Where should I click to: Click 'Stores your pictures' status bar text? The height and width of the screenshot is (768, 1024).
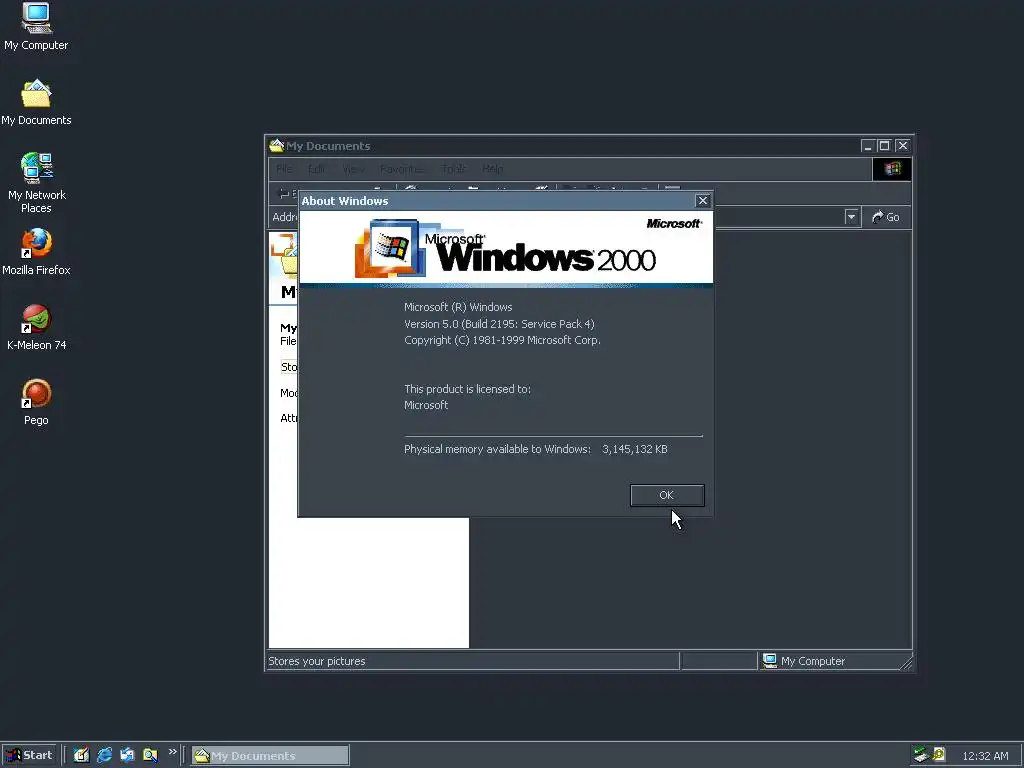point(317,661)
